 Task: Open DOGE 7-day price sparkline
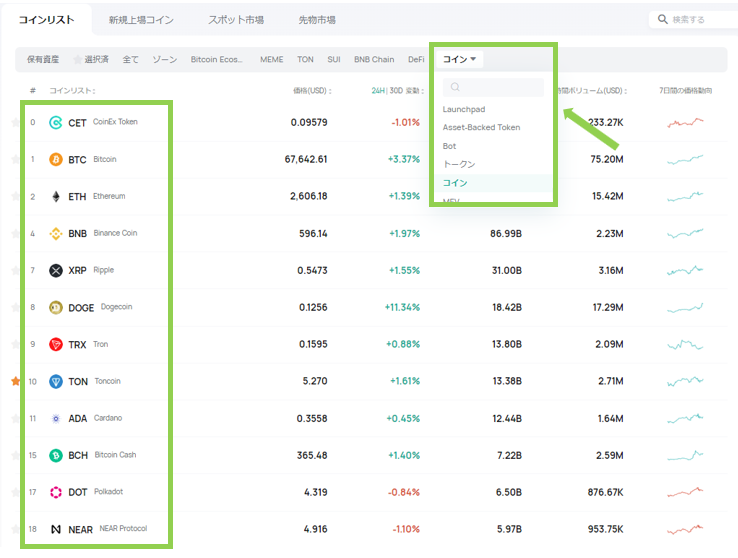(x=685, y=307)
